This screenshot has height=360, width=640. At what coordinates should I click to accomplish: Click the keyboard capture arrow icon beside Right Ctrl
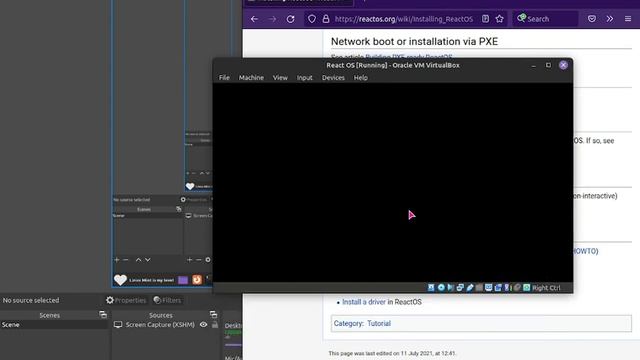[x=527, y=287]
